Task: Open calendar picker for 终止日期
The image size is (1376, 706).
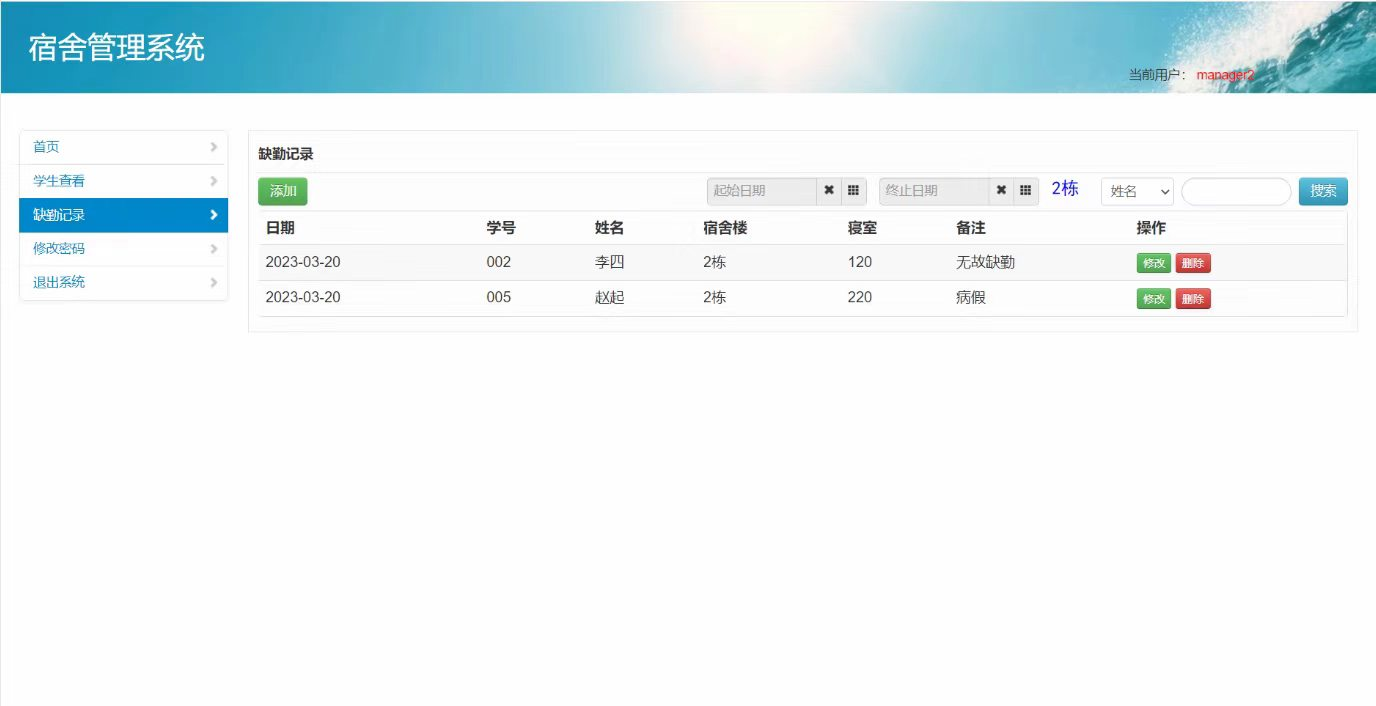Action: pyautogui.click(x=1025, y=191)
